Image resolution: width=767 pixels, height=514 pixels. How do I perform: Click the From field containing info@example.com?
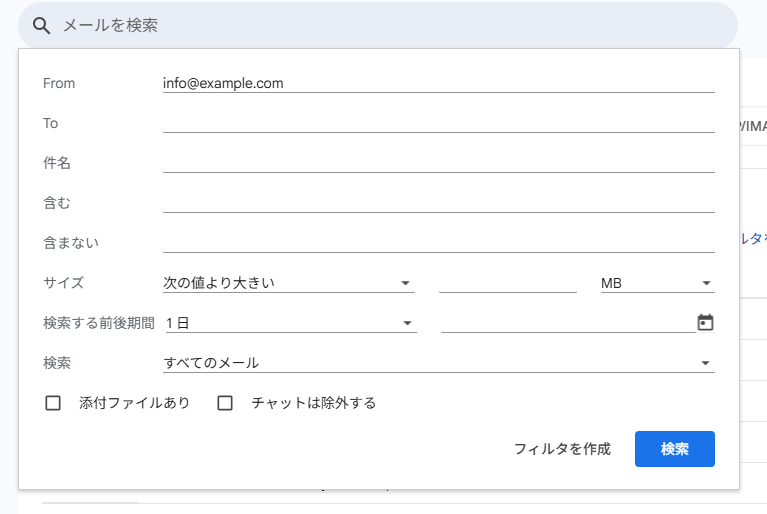pos(438,83)
